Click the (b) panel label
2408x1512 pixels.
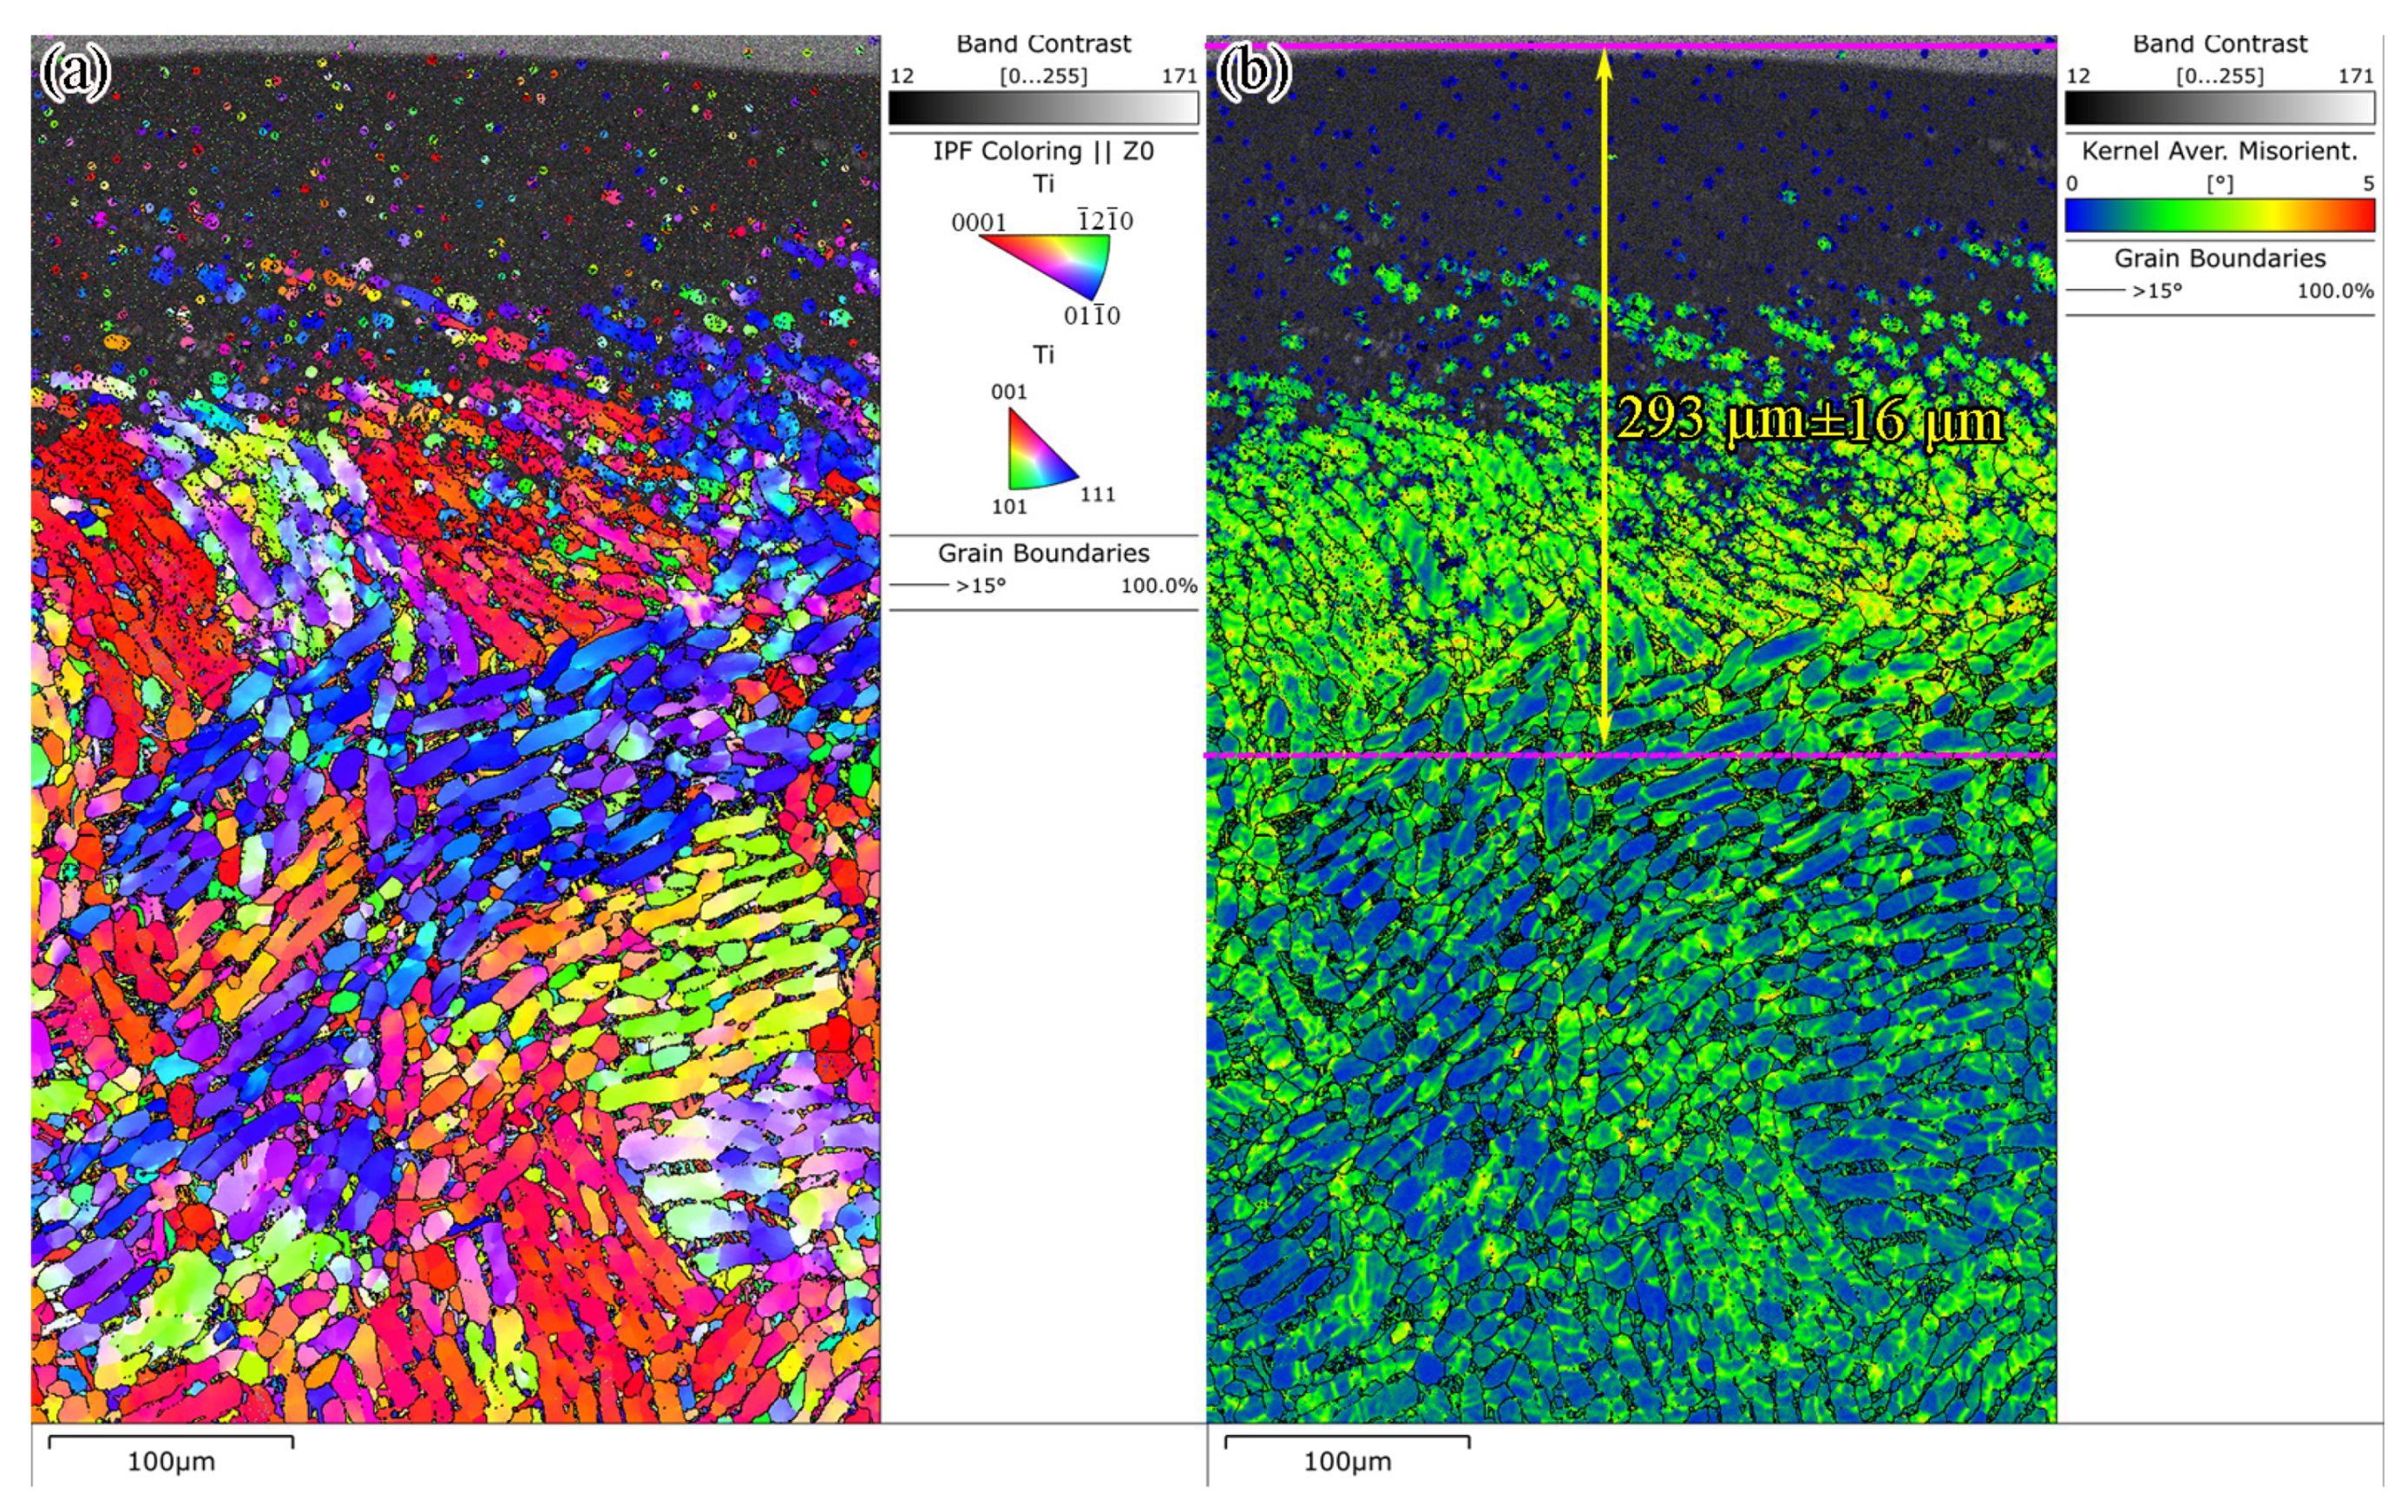(1254, 73)
